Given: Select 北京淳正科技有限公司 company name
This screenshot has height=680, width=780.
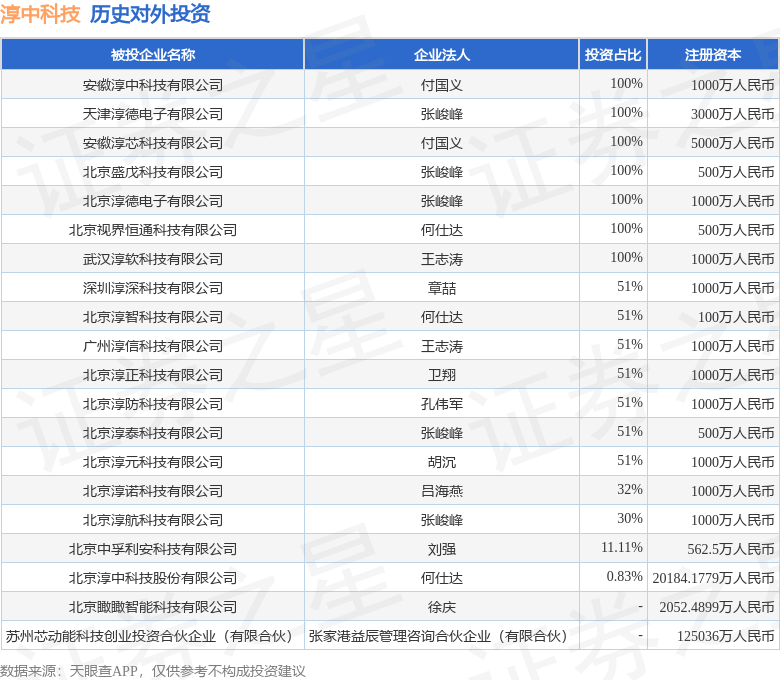Looking at the screenshot, I should 153,375.
